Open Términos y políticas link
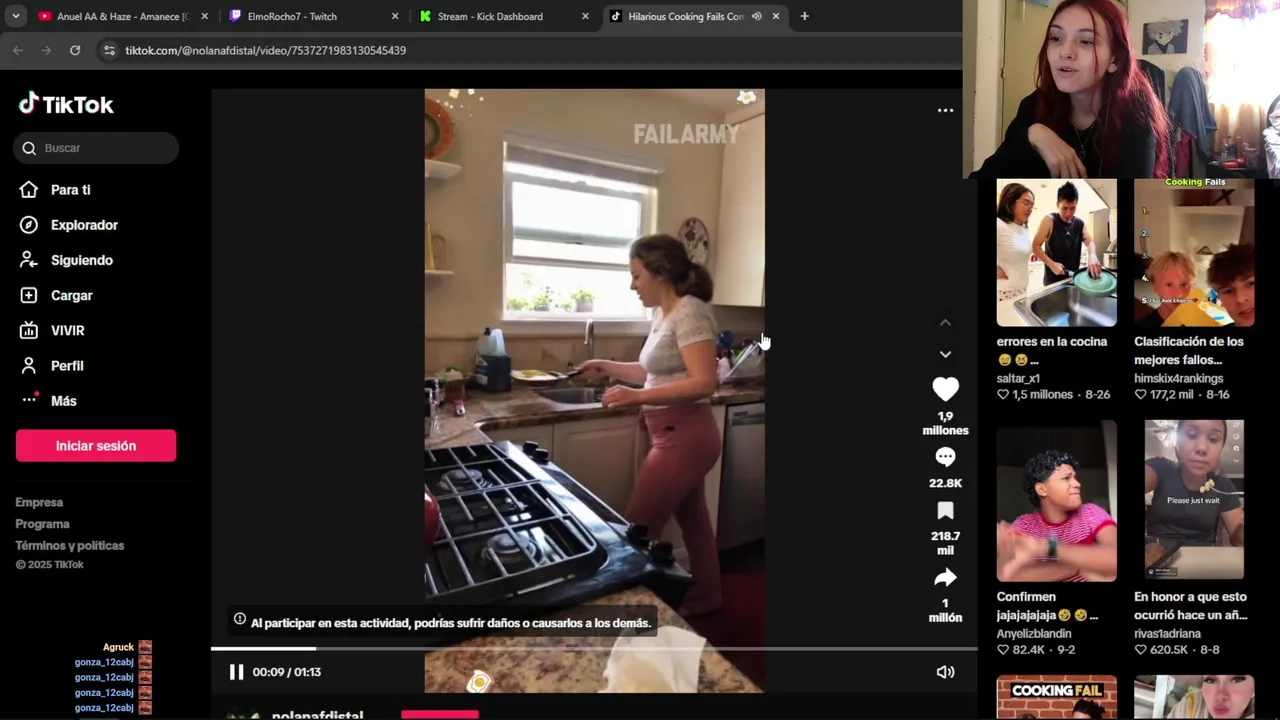 (70, 545)
